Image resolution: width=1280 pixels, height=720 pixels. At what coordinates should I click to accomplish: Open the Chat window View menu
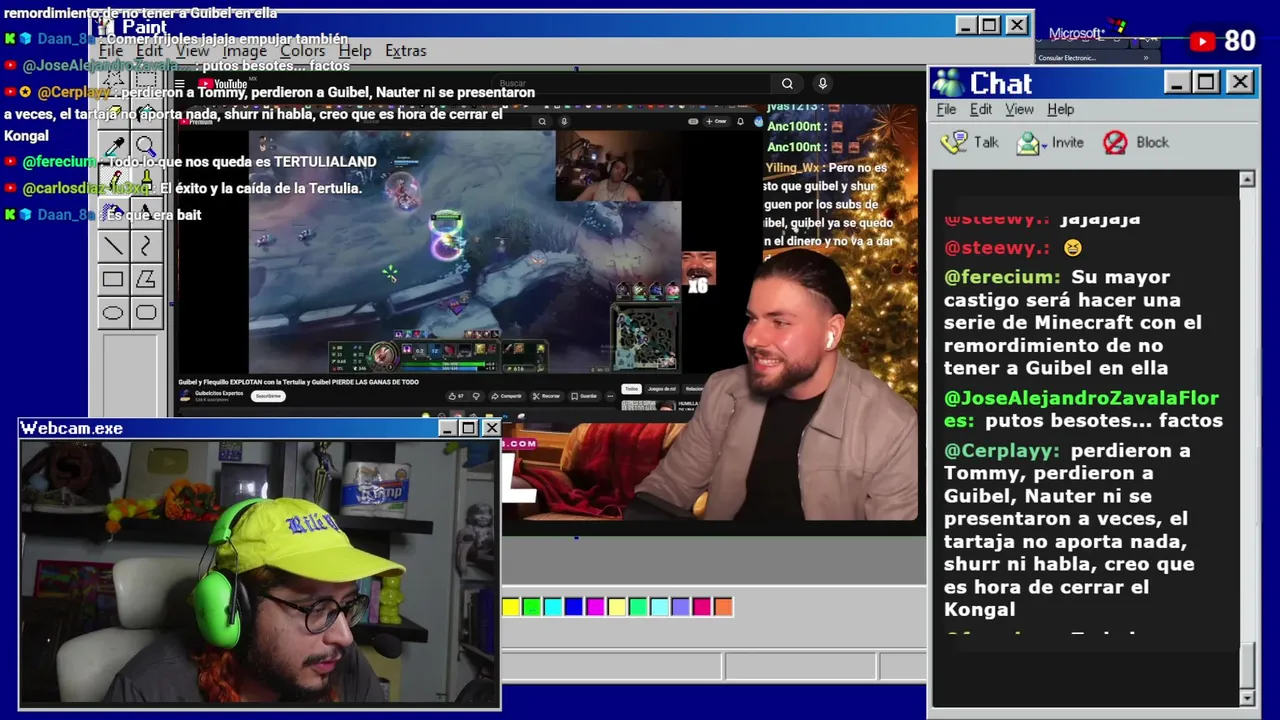point(1019,109)
